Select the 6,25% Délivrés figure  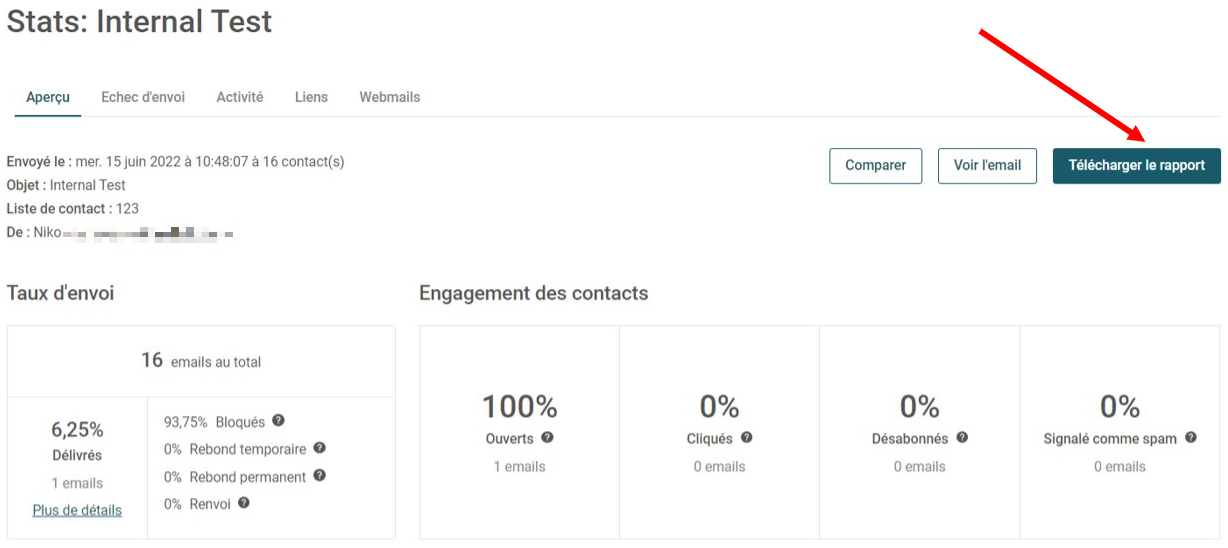point(77,430)
